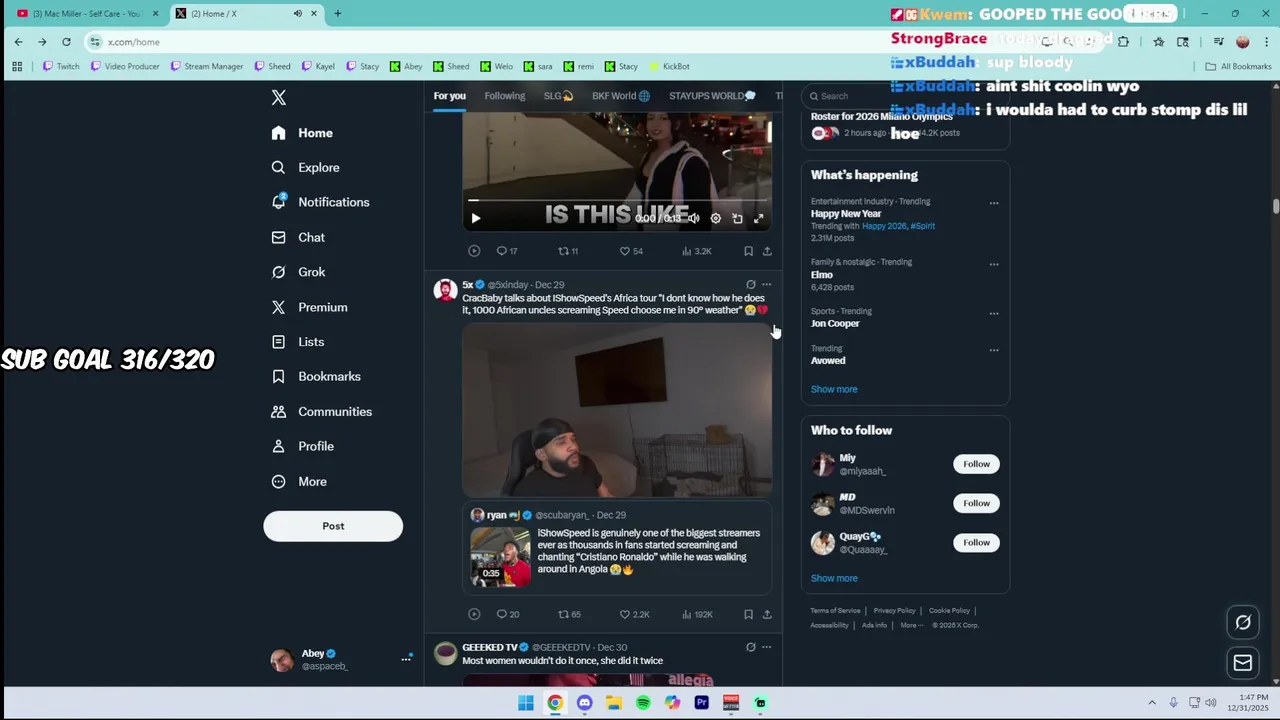
Task: Share the 5x post with 192K views
Action: click(x=767, y=614)
